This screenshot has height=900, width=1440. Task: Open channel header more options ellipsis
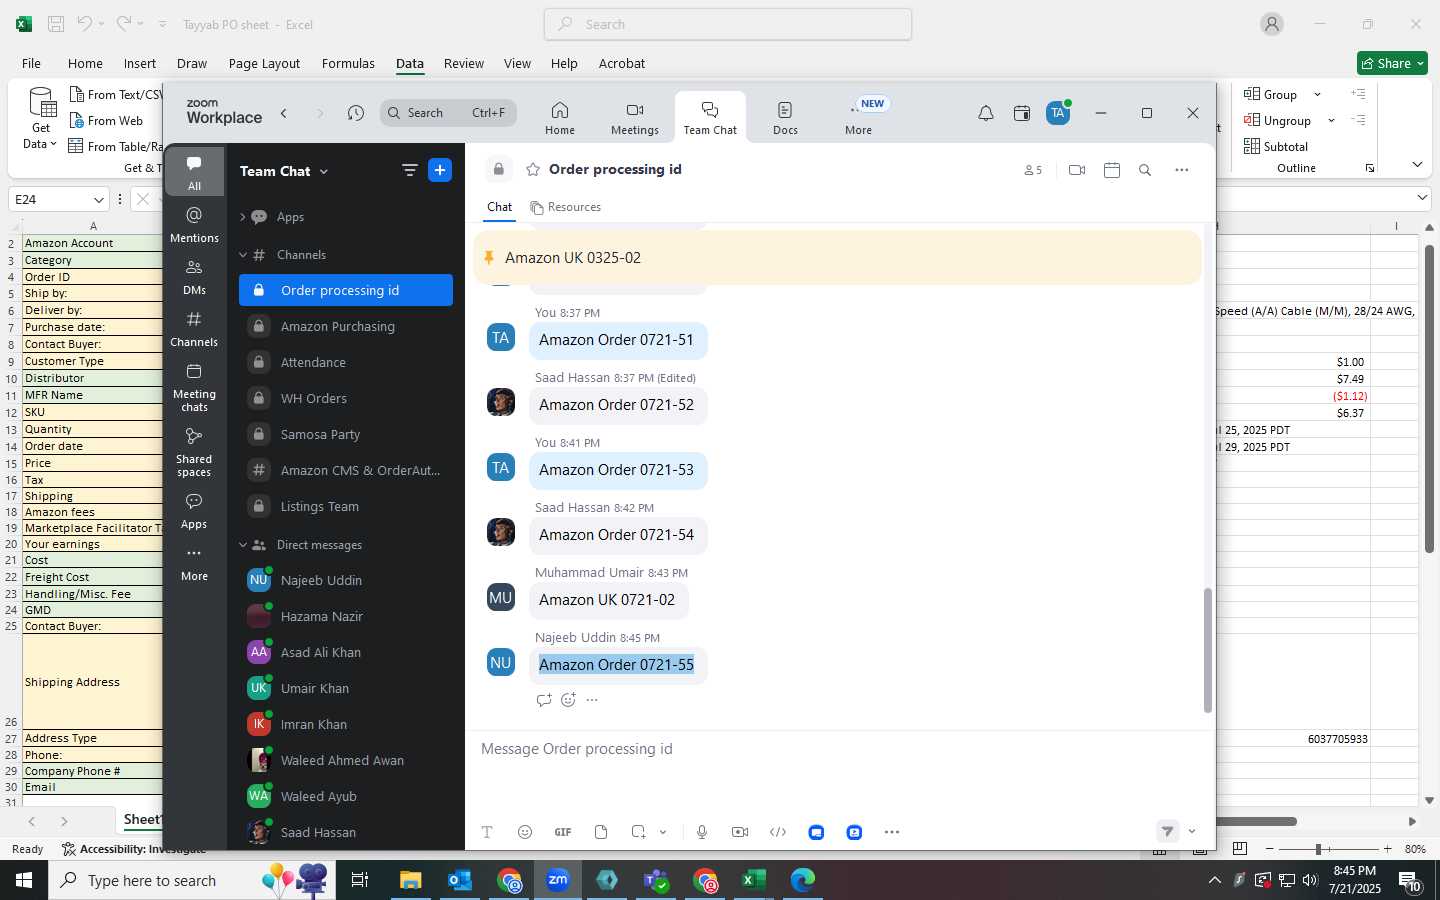pos(1182,170)
